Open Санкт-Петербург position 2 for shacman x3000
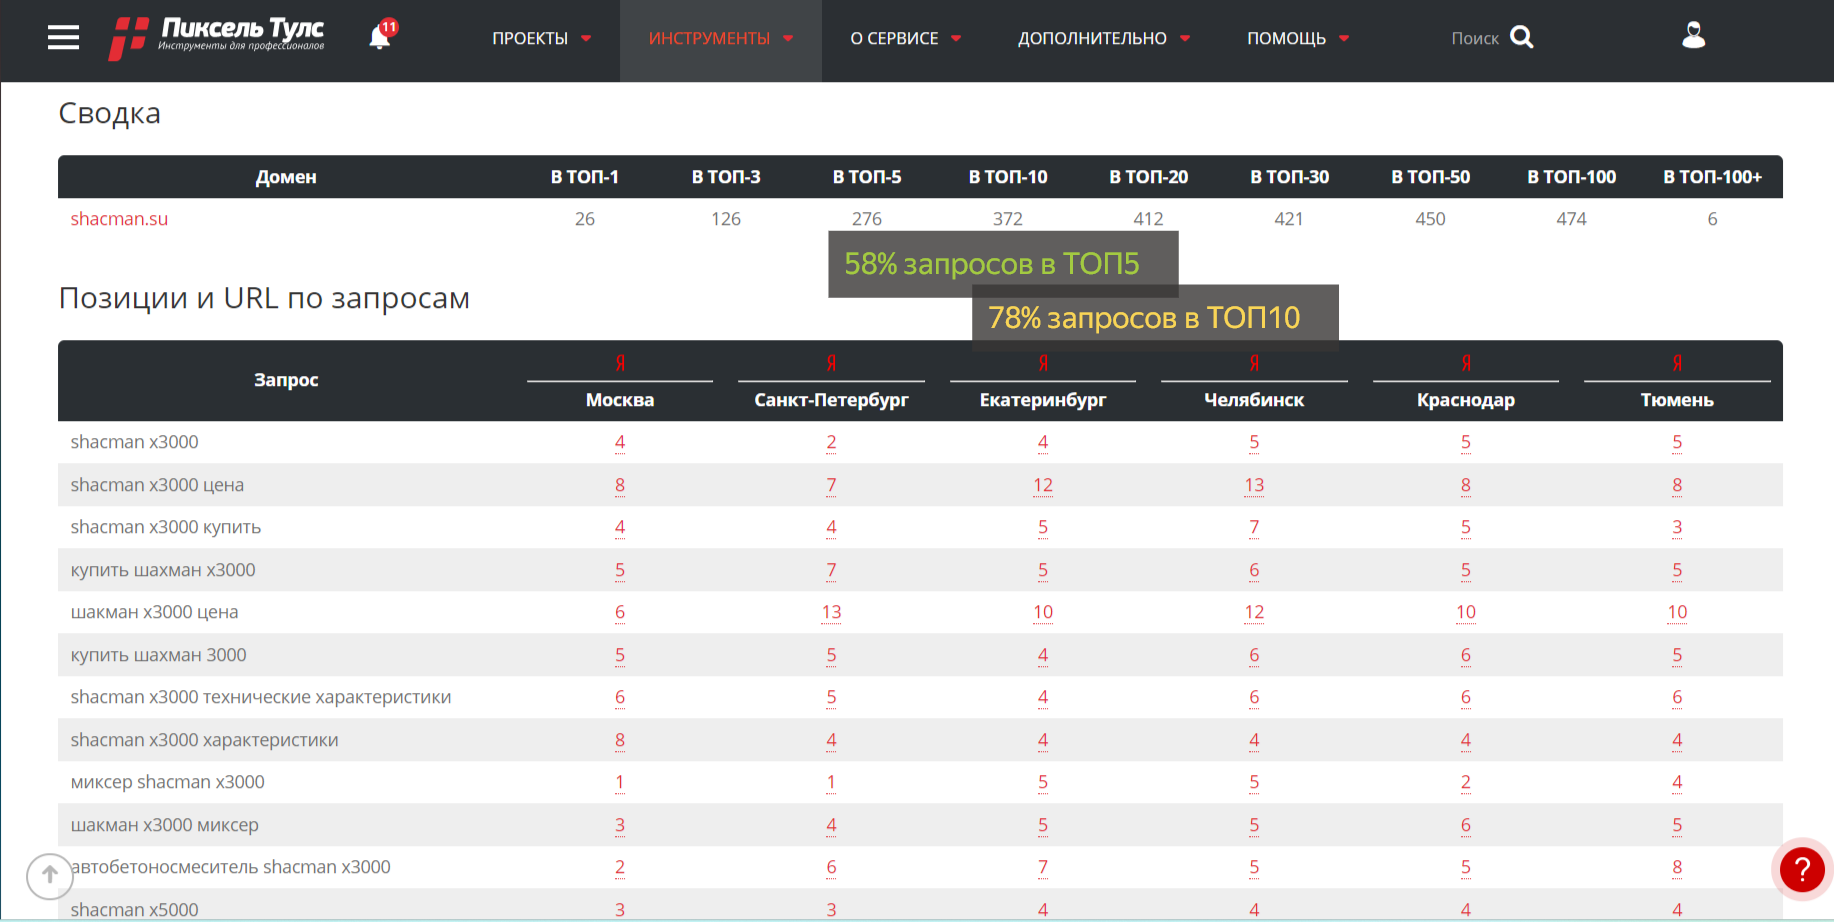Screen dimensions: 1834x922 pyautogui.click(x=831, y=442)
